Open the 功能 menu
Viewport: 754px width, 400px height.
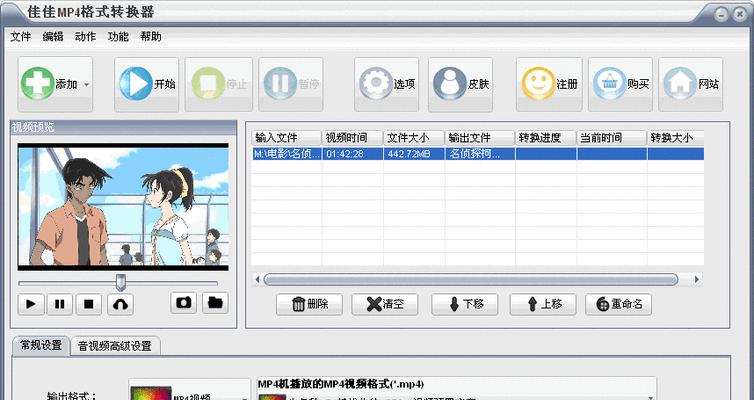(x=118, y=37)
